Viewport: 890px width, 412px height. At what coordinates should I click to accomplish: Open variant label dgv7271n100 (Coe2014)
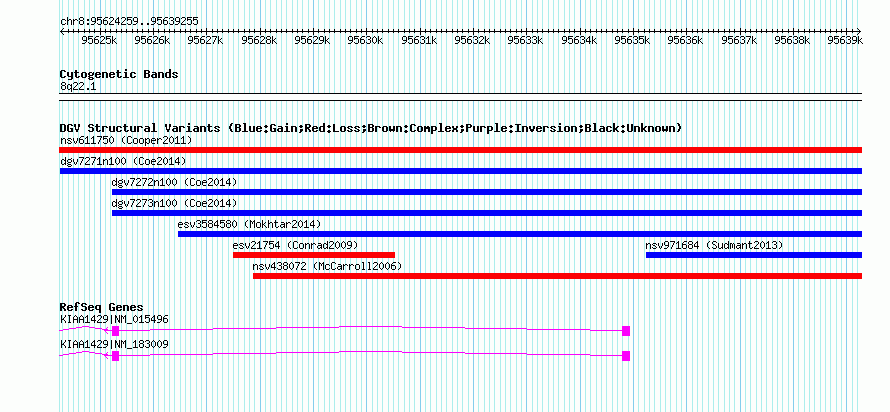(x=123, y=161)
